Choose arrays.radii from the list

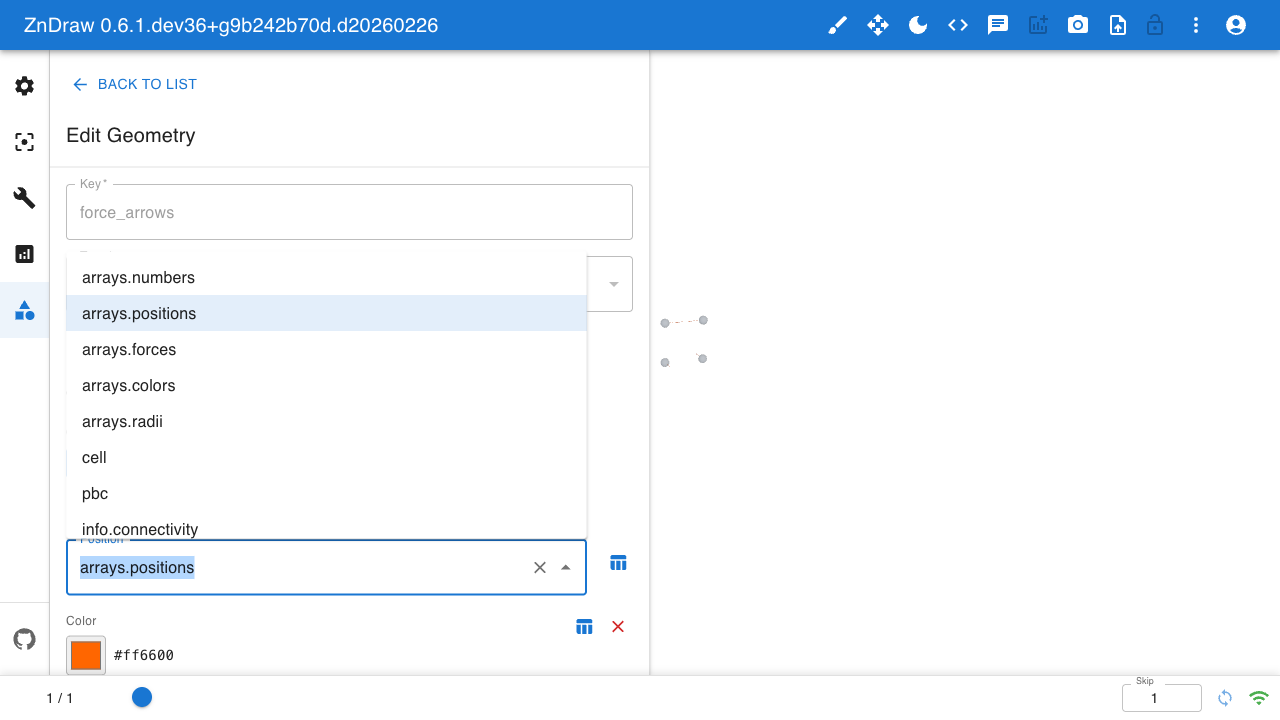[326, 421]
